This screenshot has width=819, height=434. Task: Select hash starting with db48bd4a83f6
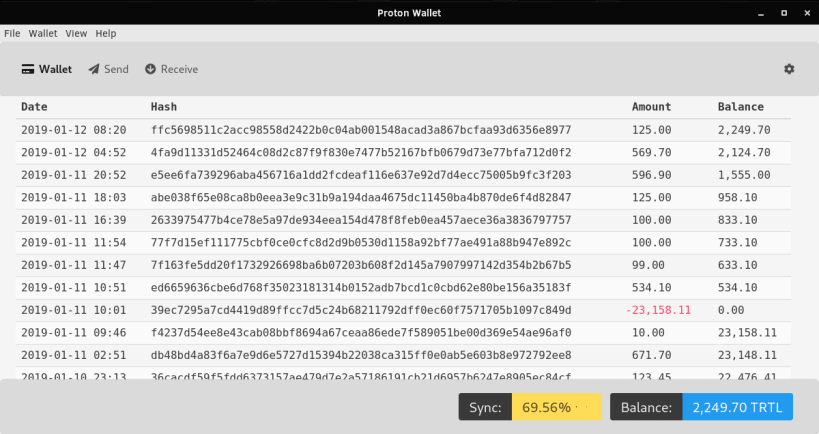coord(361,355)
